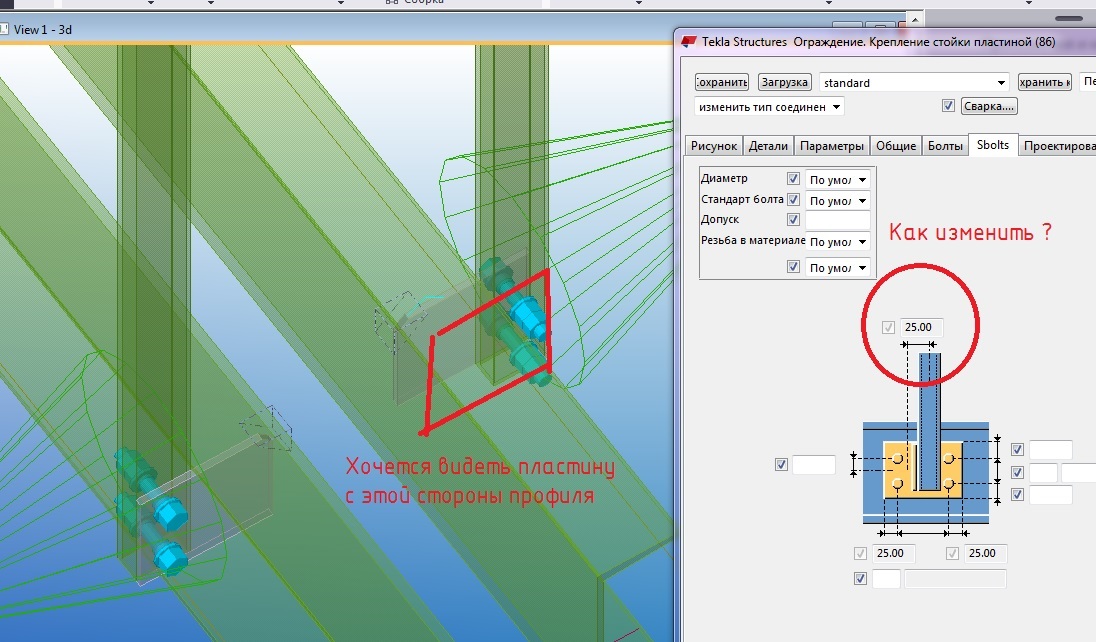Click the Tekla Structures dialog title icon
This screenshot has height=642, width=1096.
coord(689,42)
